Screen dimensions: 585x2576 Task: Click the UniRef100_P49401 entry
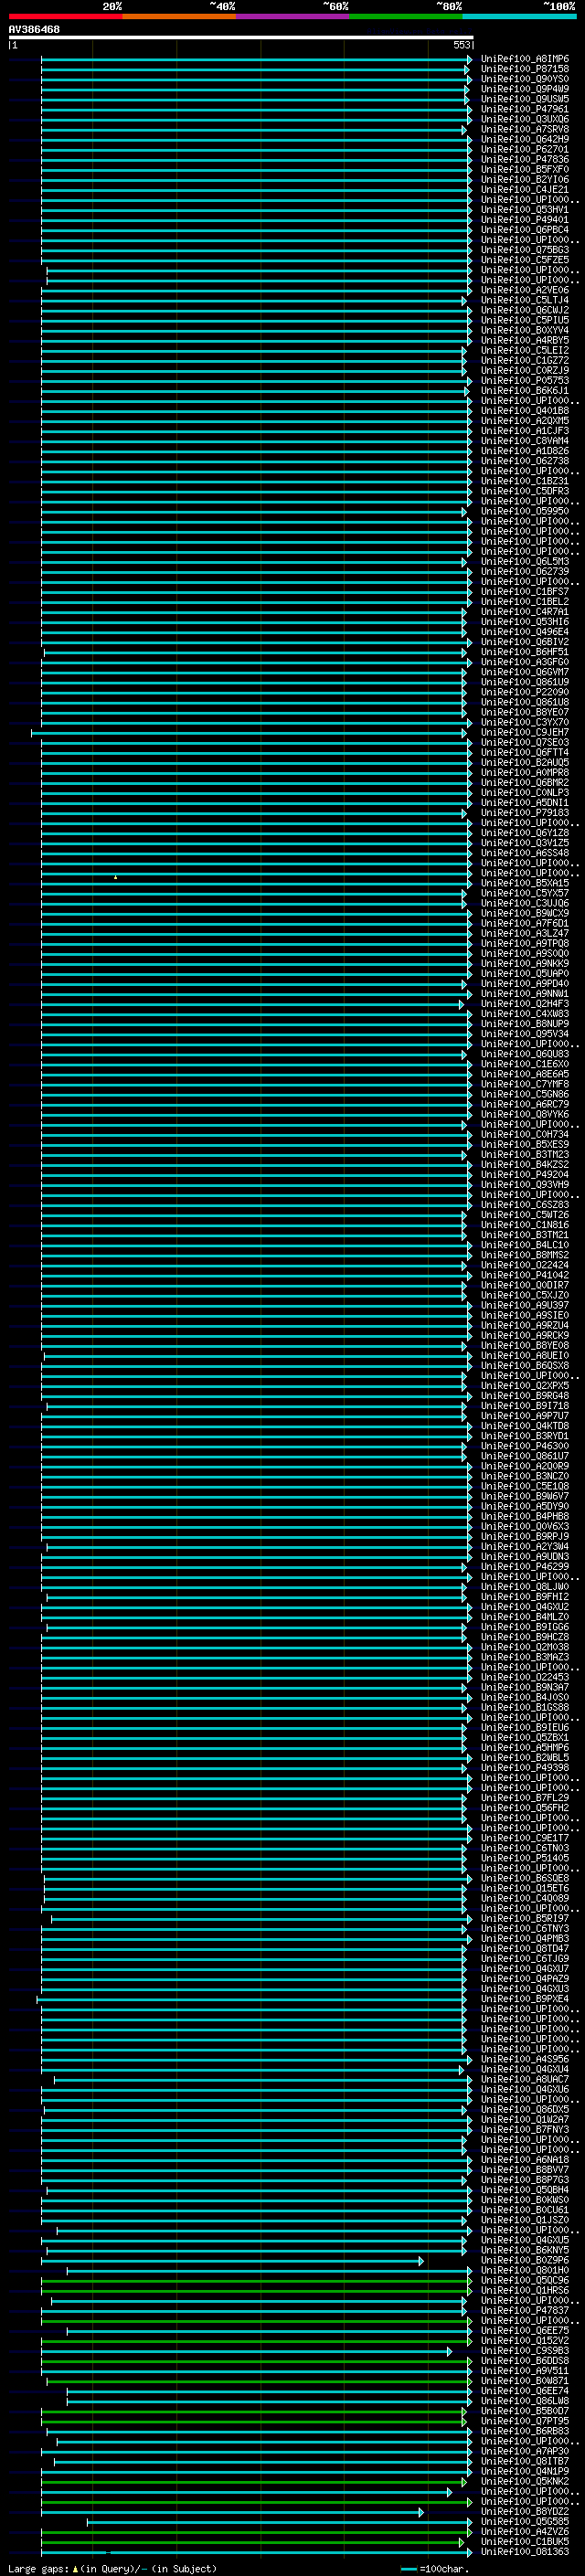[x=525, y=220]
